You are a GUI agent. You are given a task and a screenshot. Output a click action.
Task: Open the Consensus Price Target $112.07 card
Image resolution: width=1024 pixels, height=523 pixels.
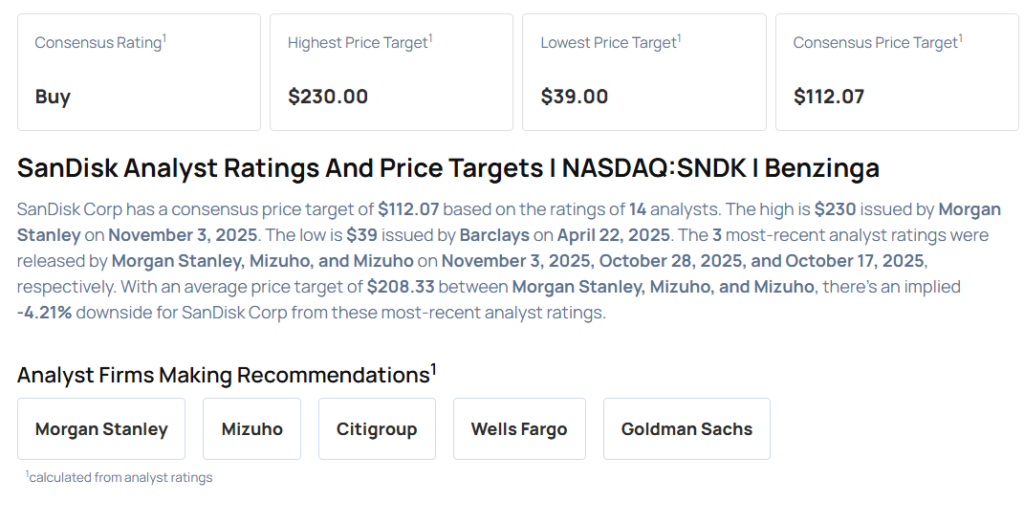897,72
